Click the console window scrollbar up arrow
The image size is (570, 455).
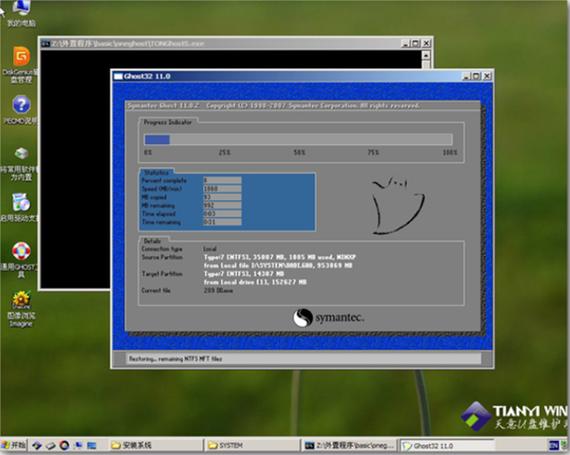pyautogui.click(x=426, y=55)
